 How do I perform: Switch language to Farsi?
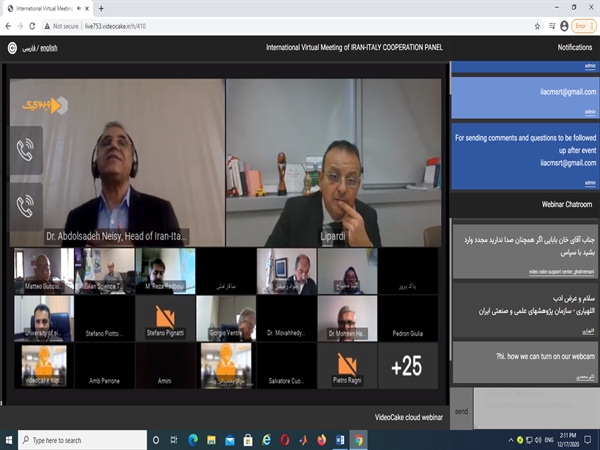coord(29,48)
